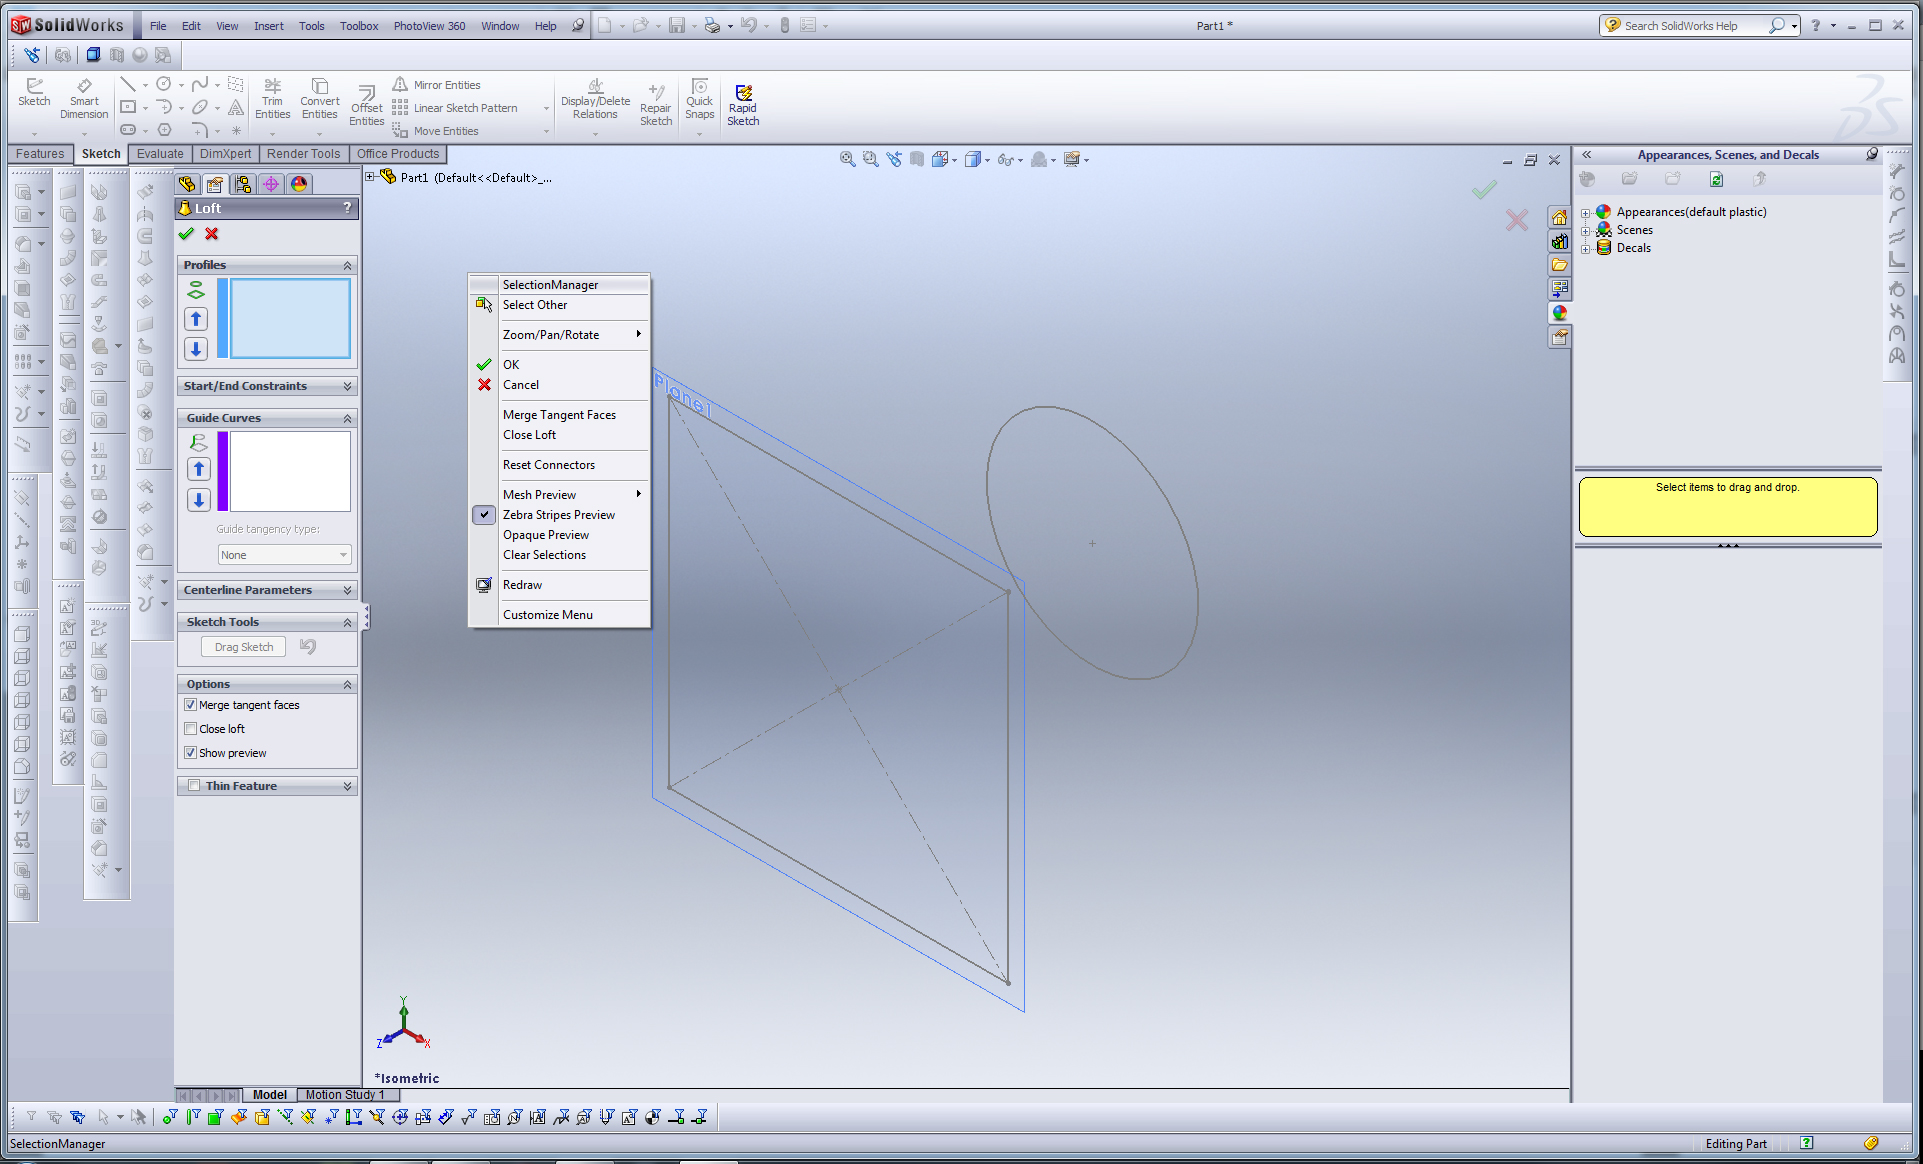This screenshot has width=1923, height=1164.
Task: Open the Motion Study 1 tab
Action: [x=345, y=1095]
